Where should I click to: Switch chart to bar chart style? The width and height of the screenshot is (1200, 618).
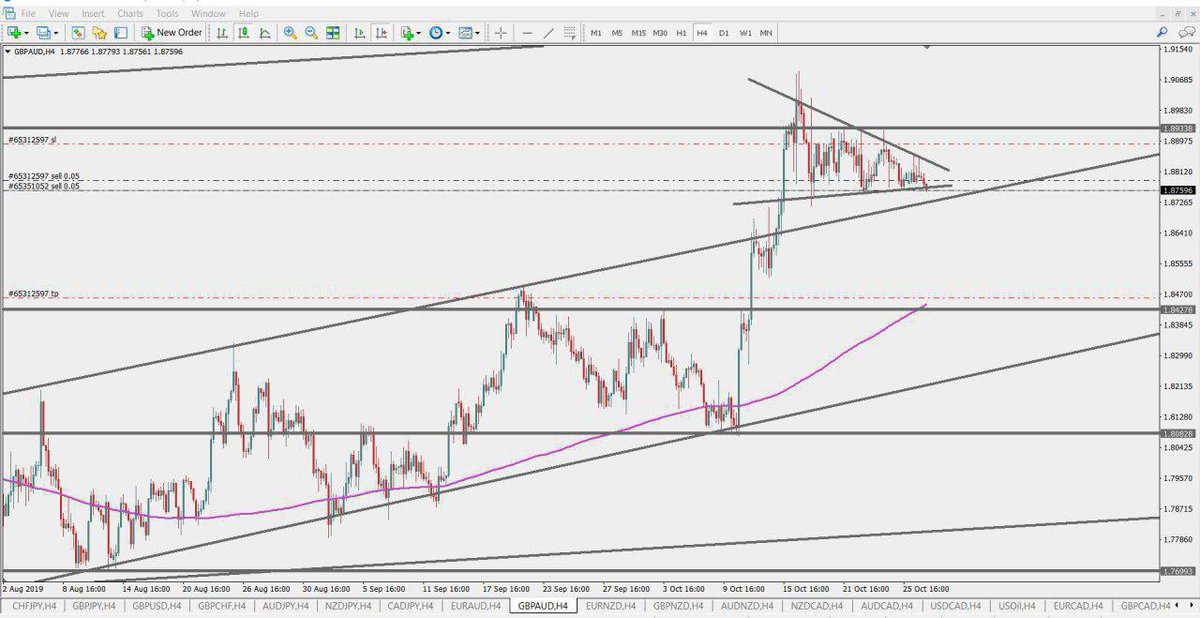click(x=222, y=32)
